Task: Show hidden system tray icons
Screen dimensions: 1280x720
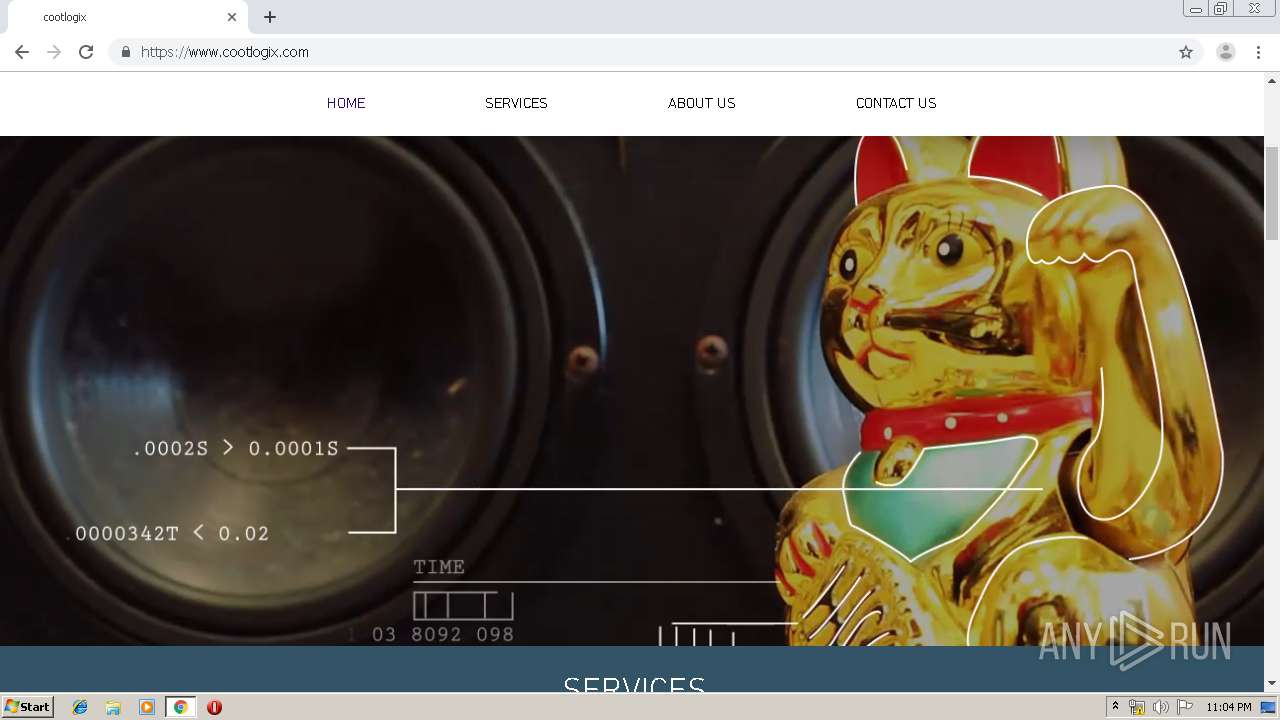Action: click(1115, 707)
